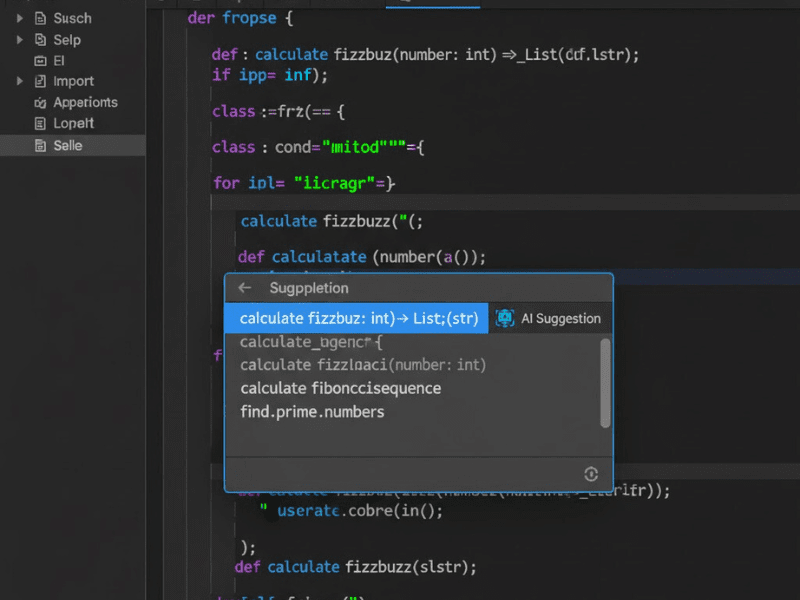Click the duplicate-page icon beside Selp
This screenshot has width=800, height=600.
pyautogui.click(x=39, y=40)
